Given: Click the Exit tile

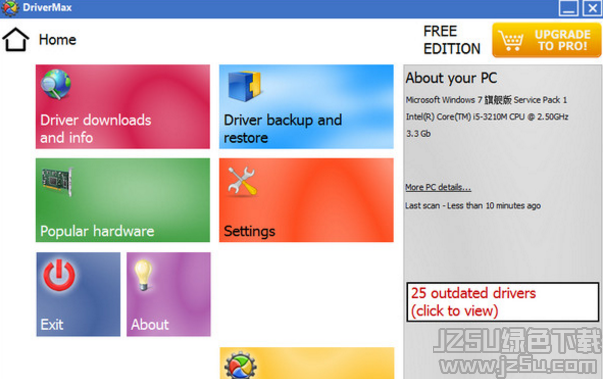Looking at the screenshot, I should point(78,294).
